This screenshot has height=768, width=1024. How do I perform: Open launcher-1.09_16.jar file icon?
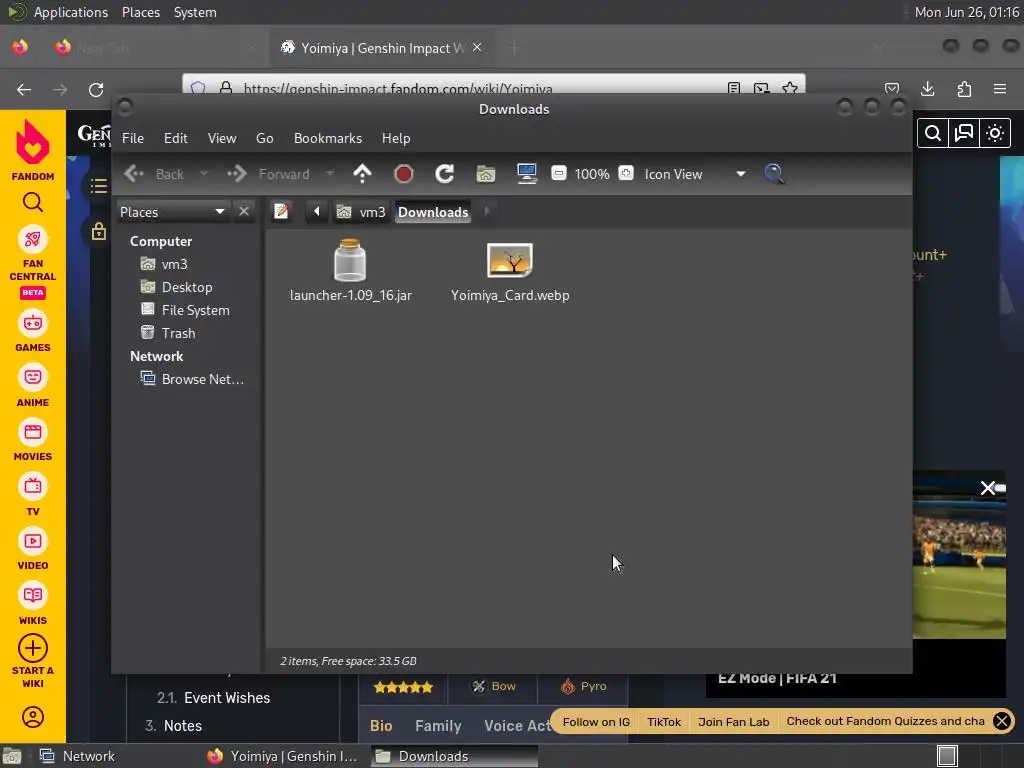[350, 260]
